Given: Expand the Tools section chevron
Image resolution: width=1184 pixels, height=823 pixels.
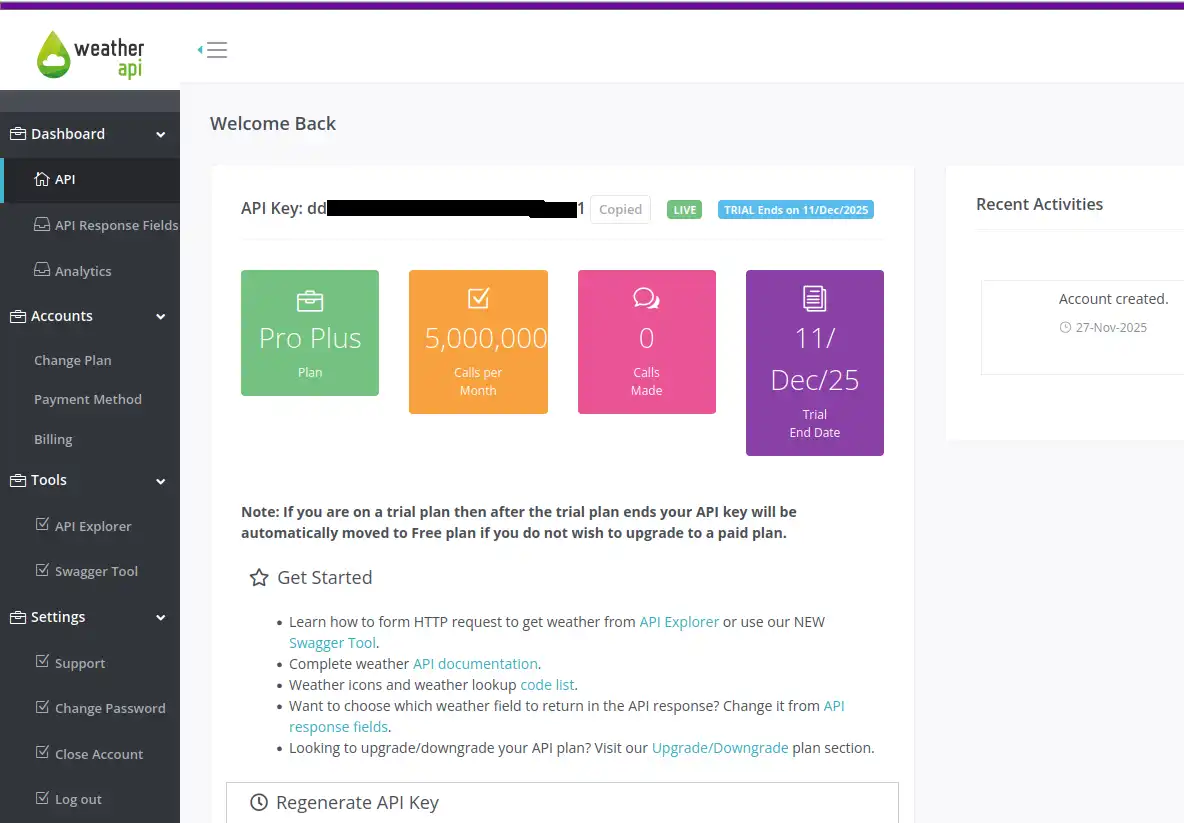Looking at the screenshot, I should coord(161,481).
